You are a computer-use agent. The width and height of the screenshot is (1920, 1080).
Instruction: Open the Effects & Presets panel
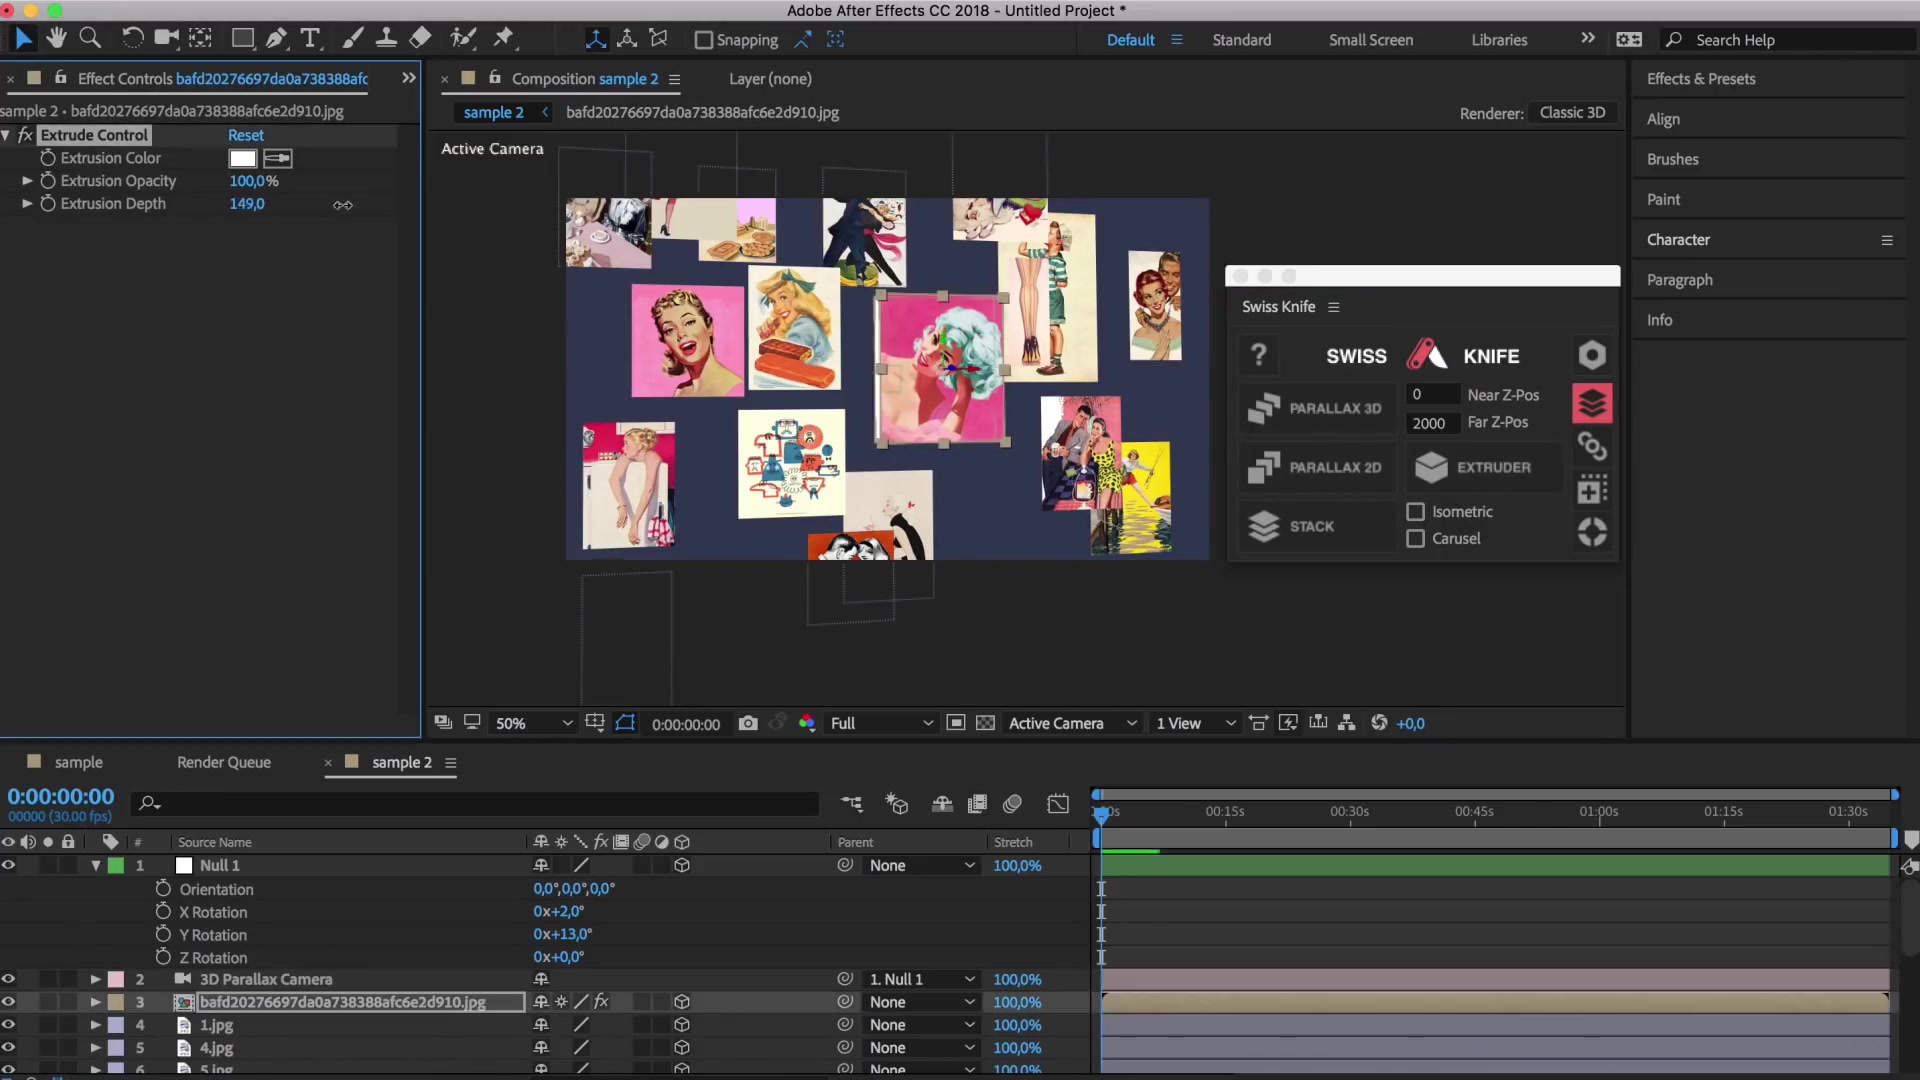click(1700, 79)
